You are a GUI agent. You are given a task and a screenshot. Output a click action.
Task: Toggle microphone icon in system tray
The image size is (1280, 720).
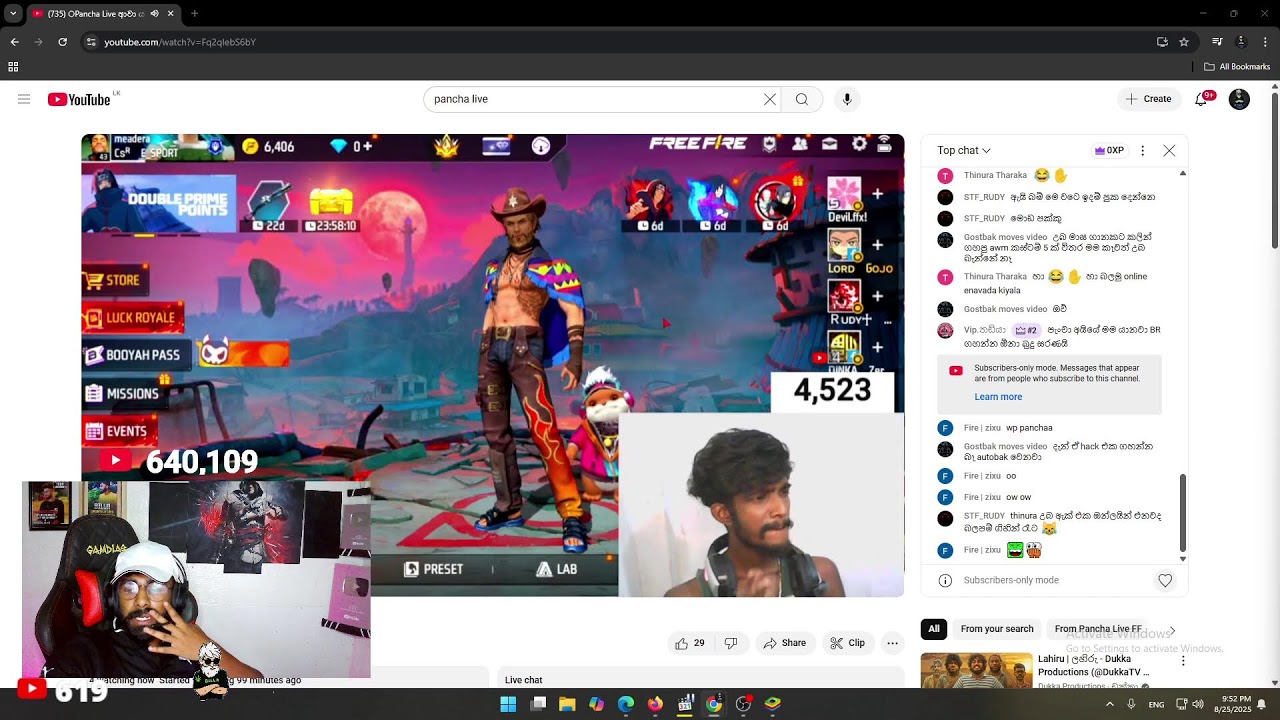1131,704
